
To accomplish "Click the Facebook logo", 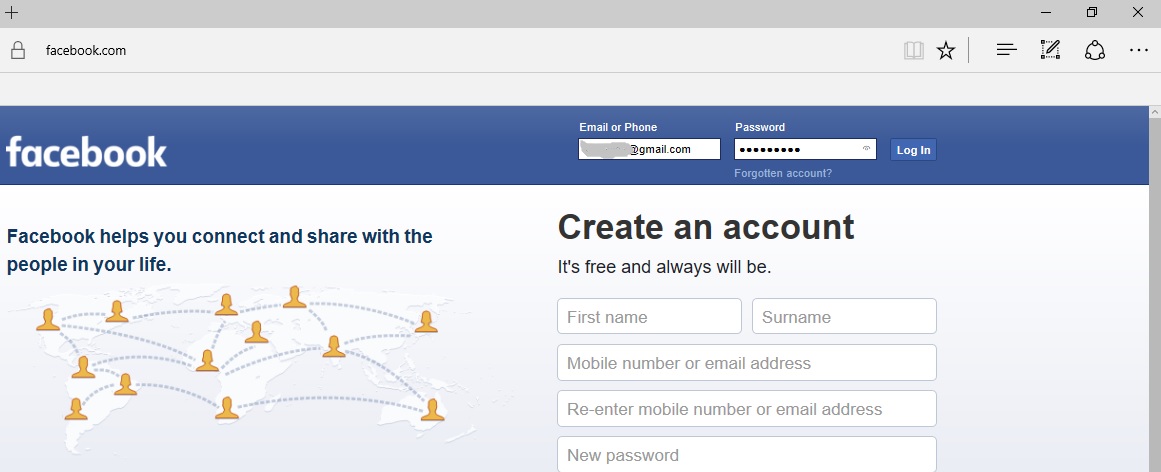I will pos(87,151).
